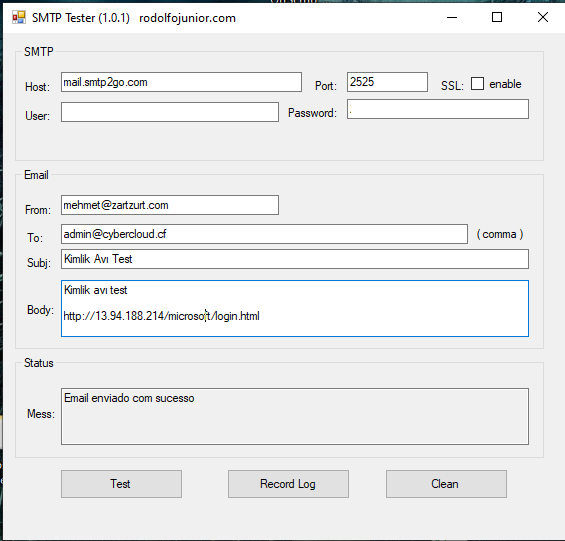Click the Mess status output box
565x541 pixels.
coord(295,416)
